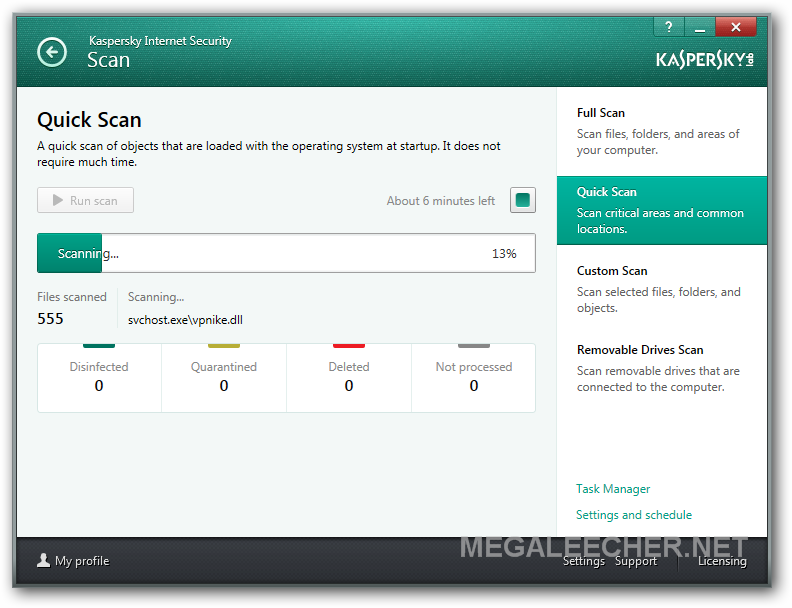Viewport: 792px width, 608px height.
Task: Click the Scanning progress bar
Action: click(x=286, y=253)
